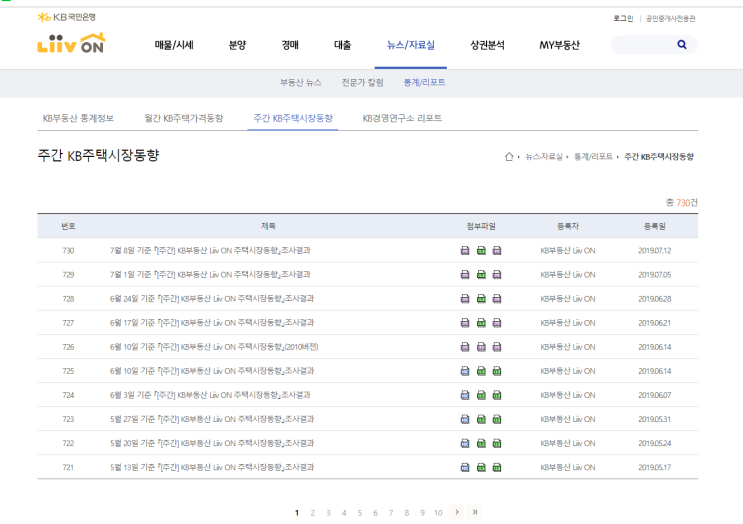Open the MY부동산 menu

click(560, 45)
